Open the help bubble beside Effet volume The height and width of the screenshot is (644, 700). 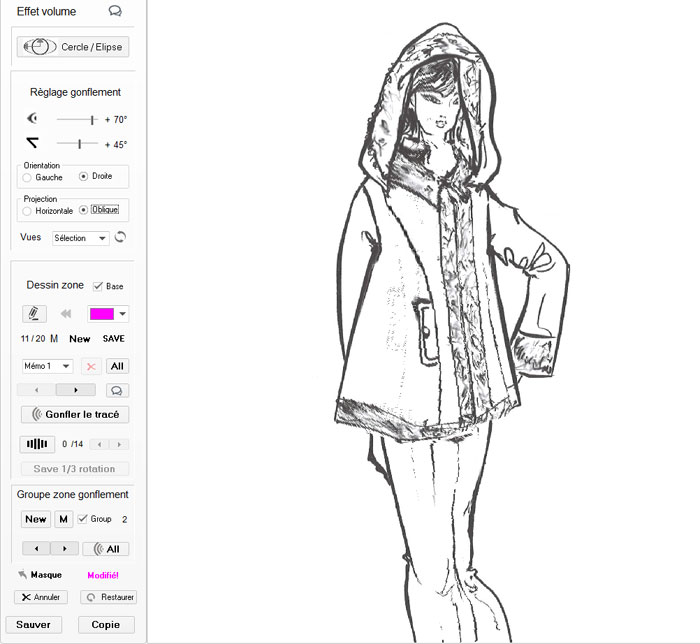pyautogui.click(x=115, y=12)
